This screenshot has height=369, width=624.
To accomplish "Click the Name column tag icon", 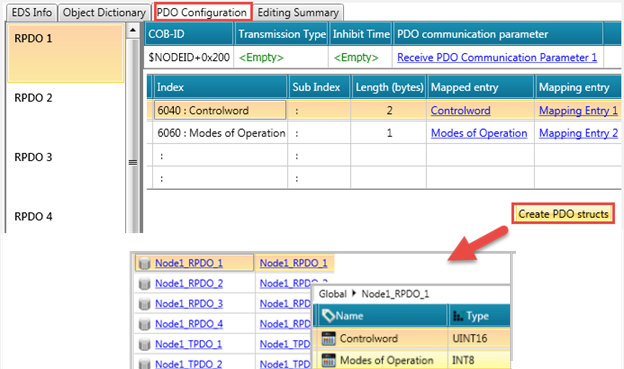I will (328, 316).
